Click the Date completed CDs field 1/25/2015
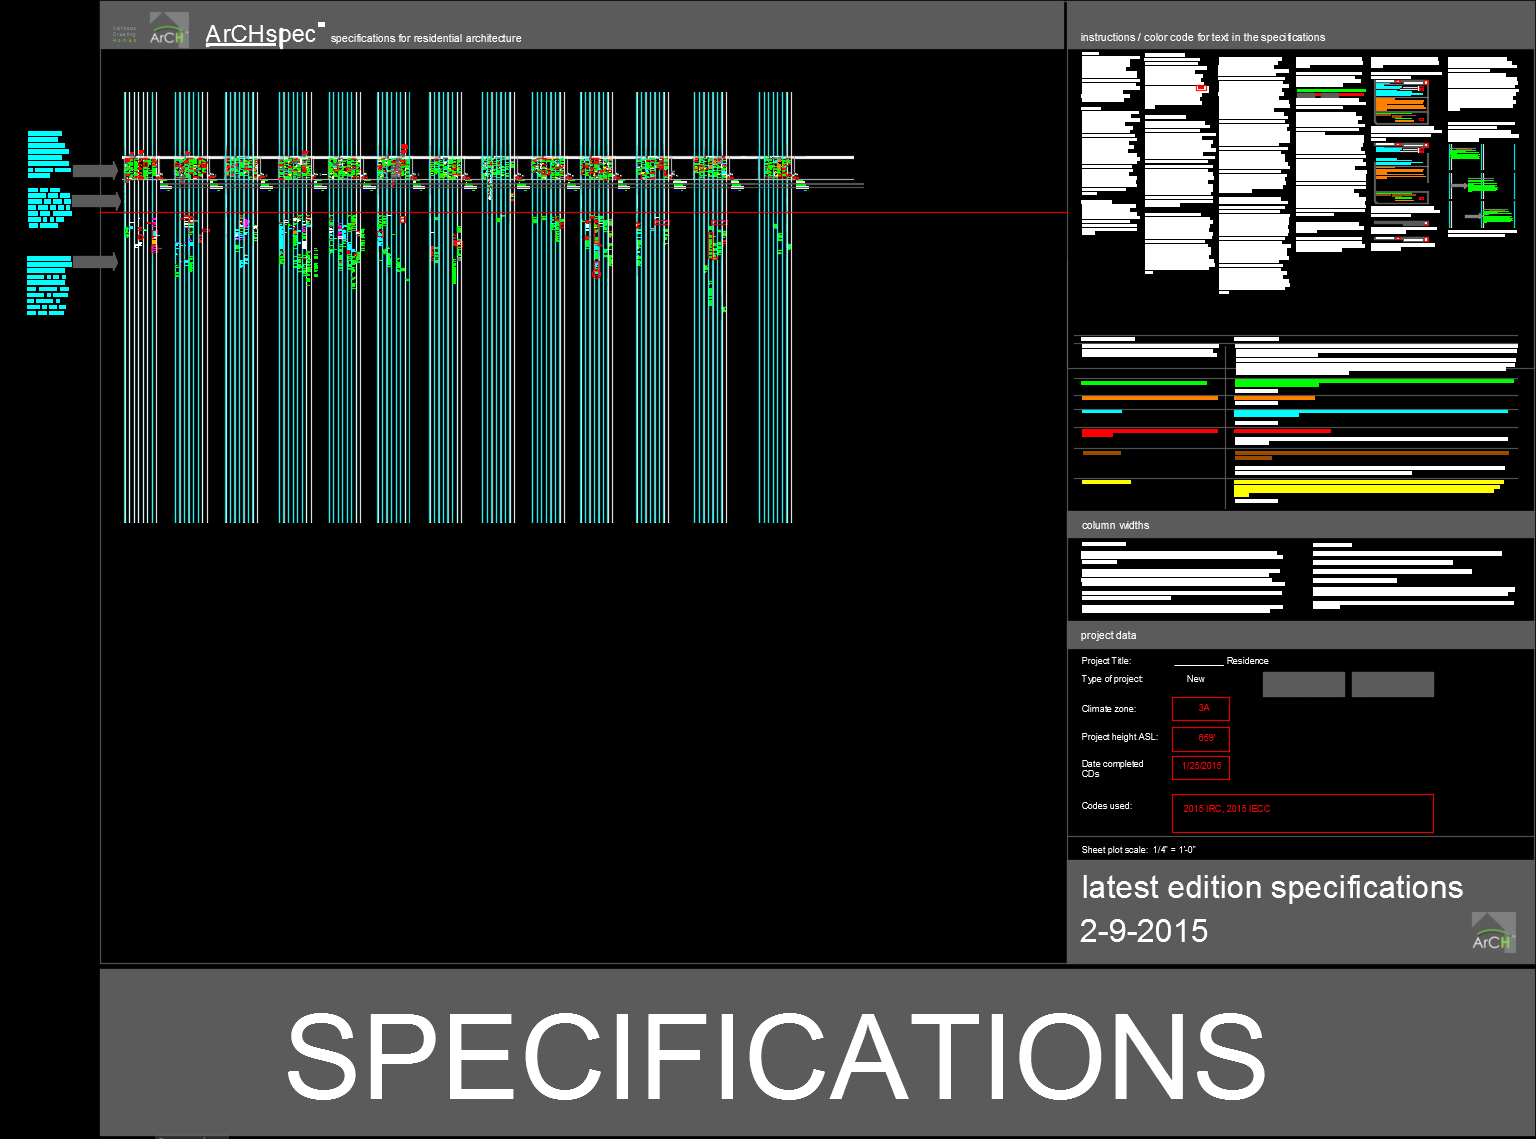Image resolution: width=1536 pixels, height=1139 pixels. (x=1201, y=767)
